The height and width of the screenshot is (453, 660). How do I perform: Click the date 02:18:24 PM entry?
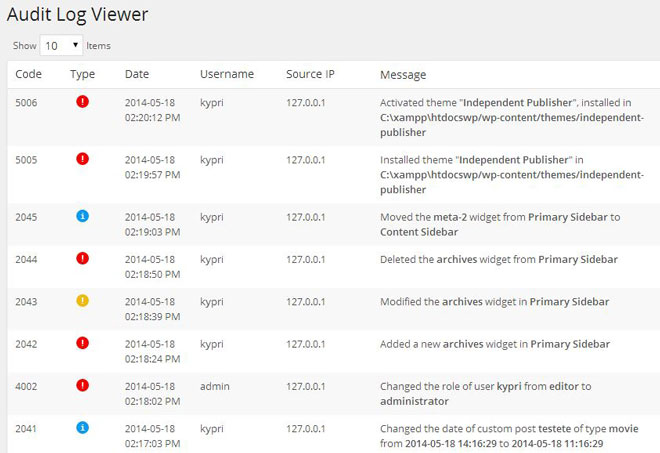152,352
